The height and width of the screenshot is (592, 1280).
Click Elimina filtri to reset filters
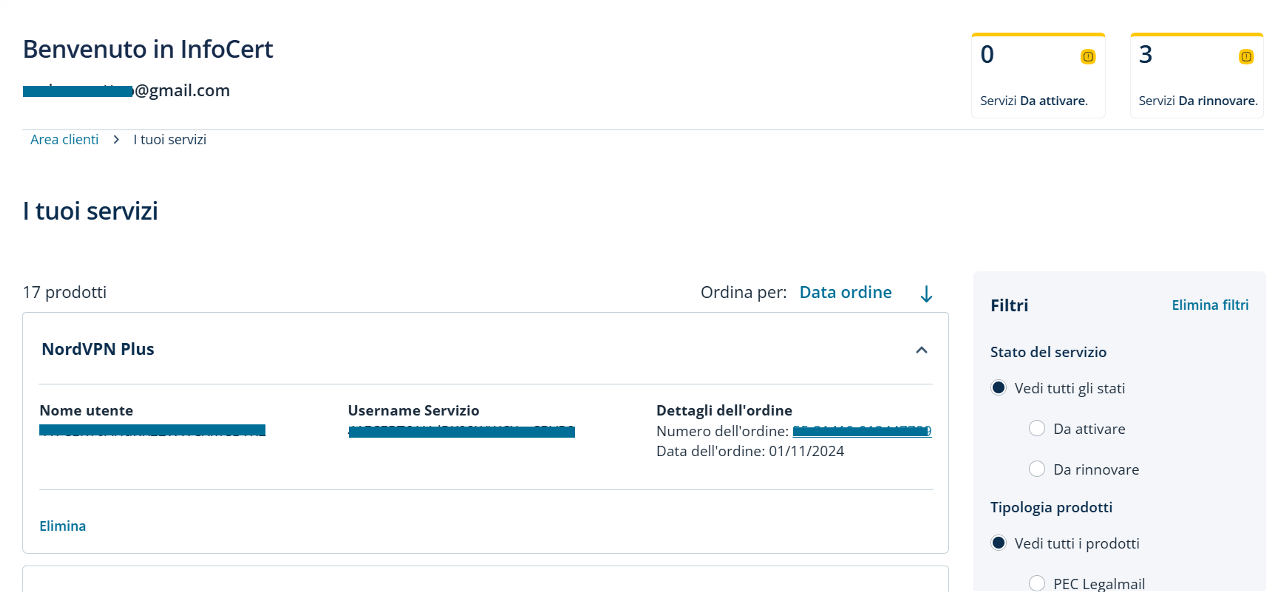click(1210, 305)
